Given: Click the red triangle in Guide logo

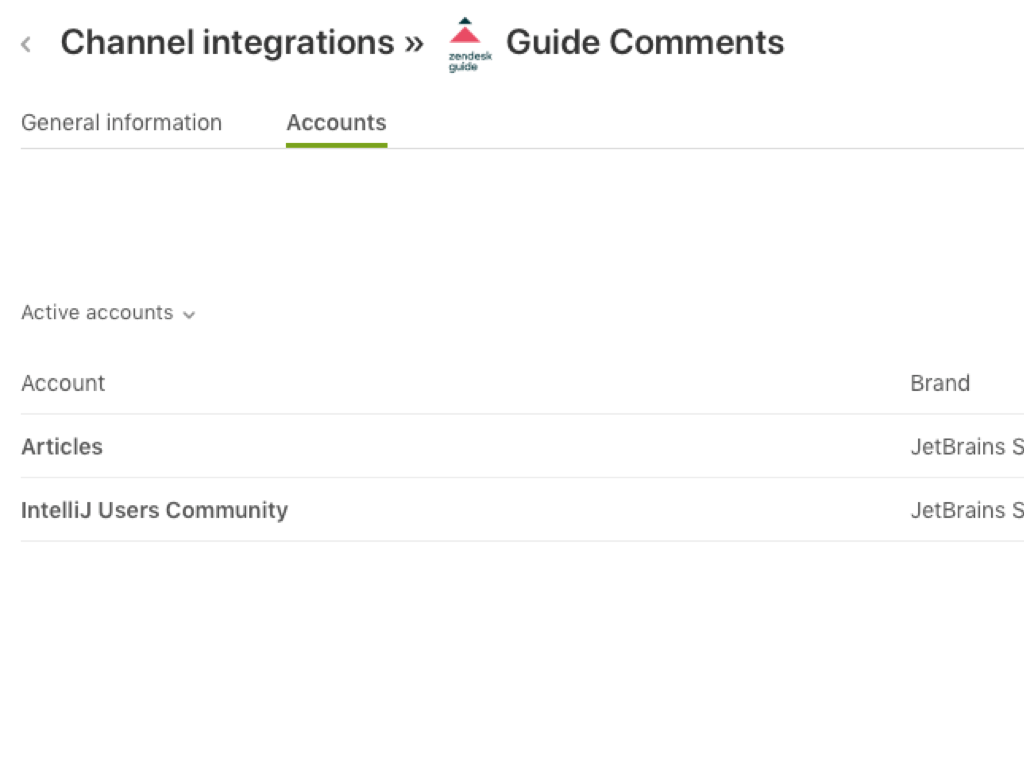Looking at the screenshot, I should pyautogui.click(x=465, y=37).
